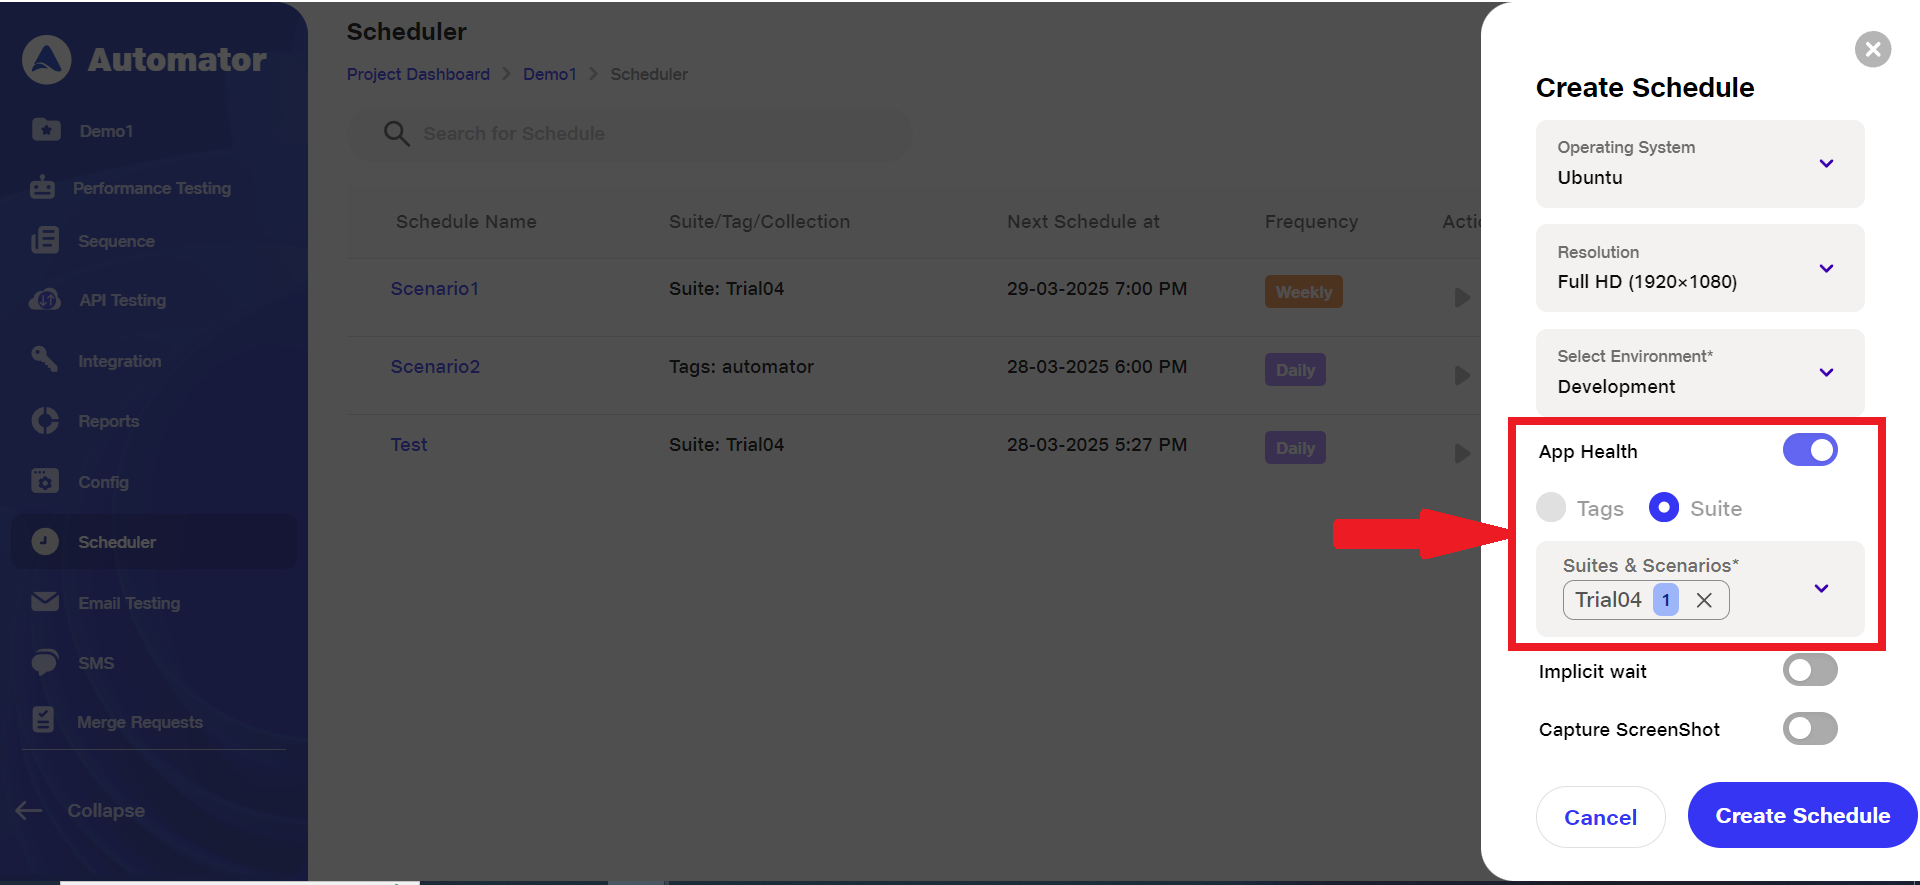Run Scenario2 schedule play icon
The width and height of the screenshot is (1920, 885).
coord(1462,375)
